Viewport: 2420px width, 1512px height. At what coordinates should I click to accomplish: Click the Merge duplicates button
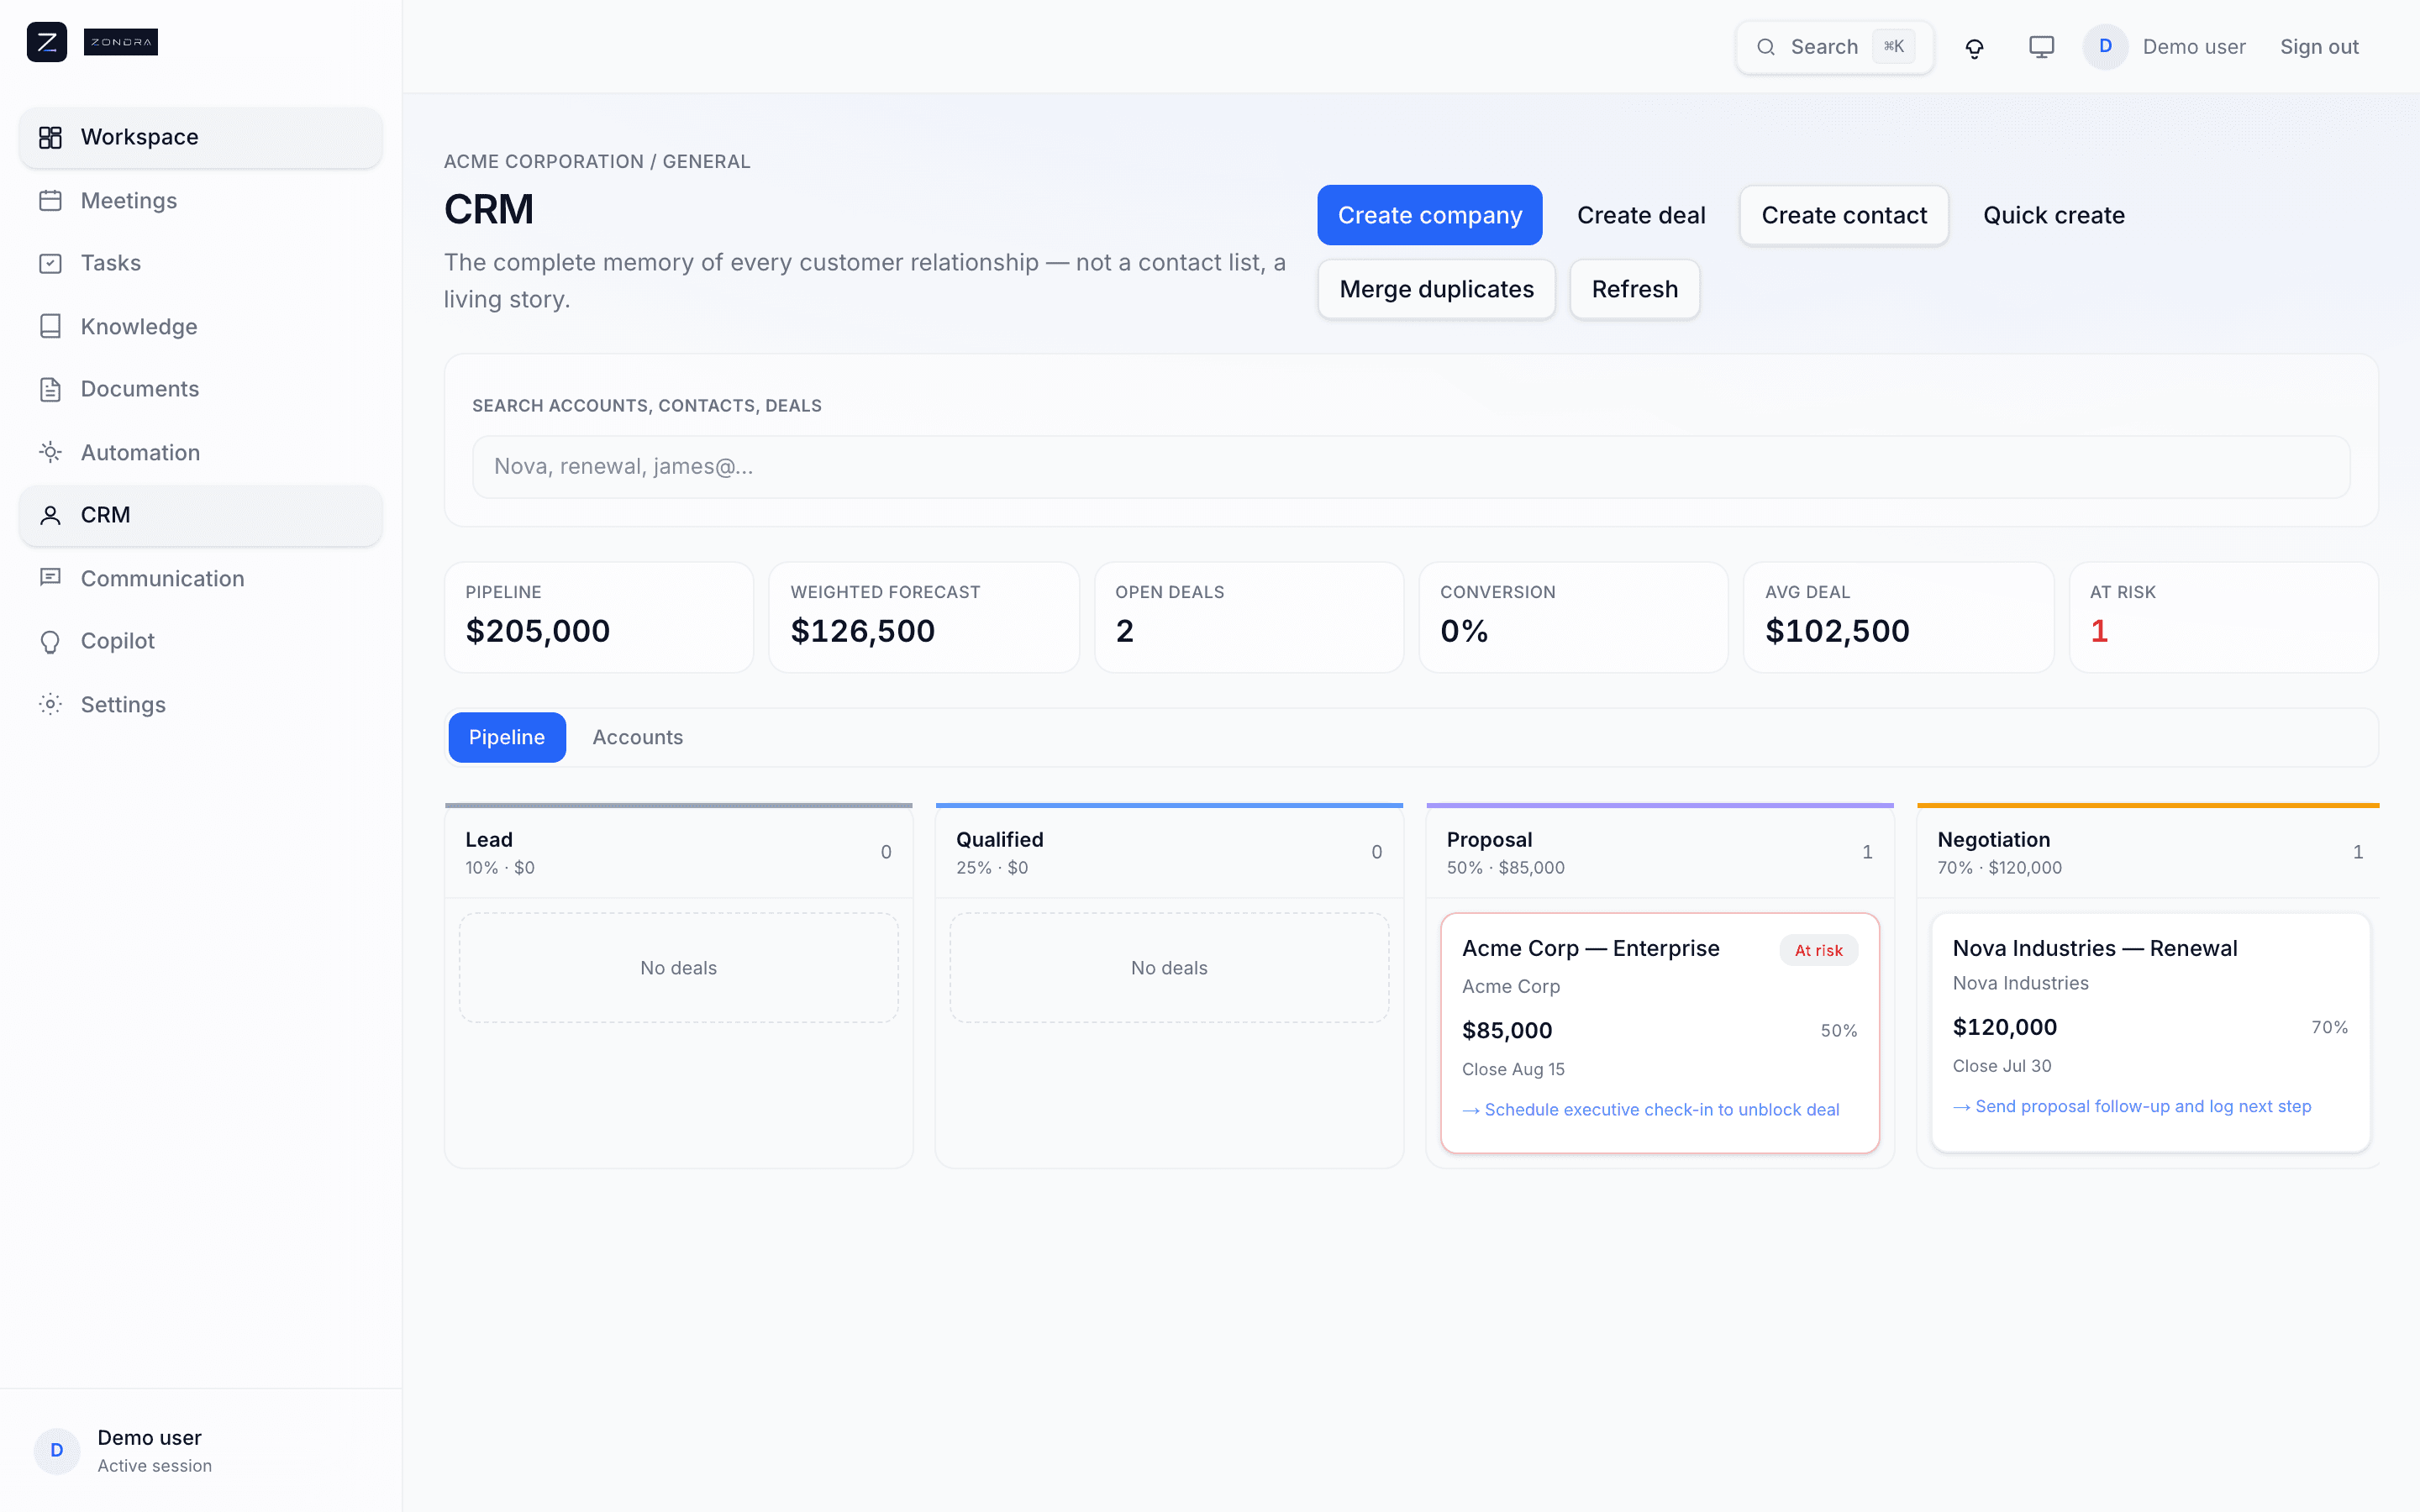pos(1436,289)
